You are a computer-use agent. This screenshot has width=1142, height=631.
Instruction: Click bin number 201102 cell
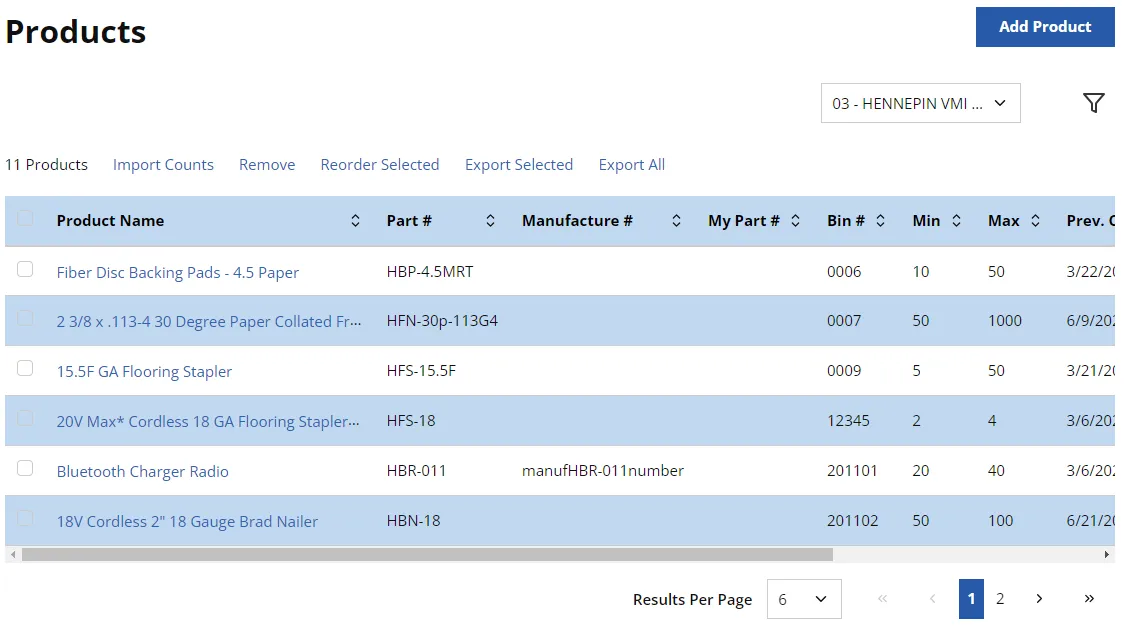point(853,521)
